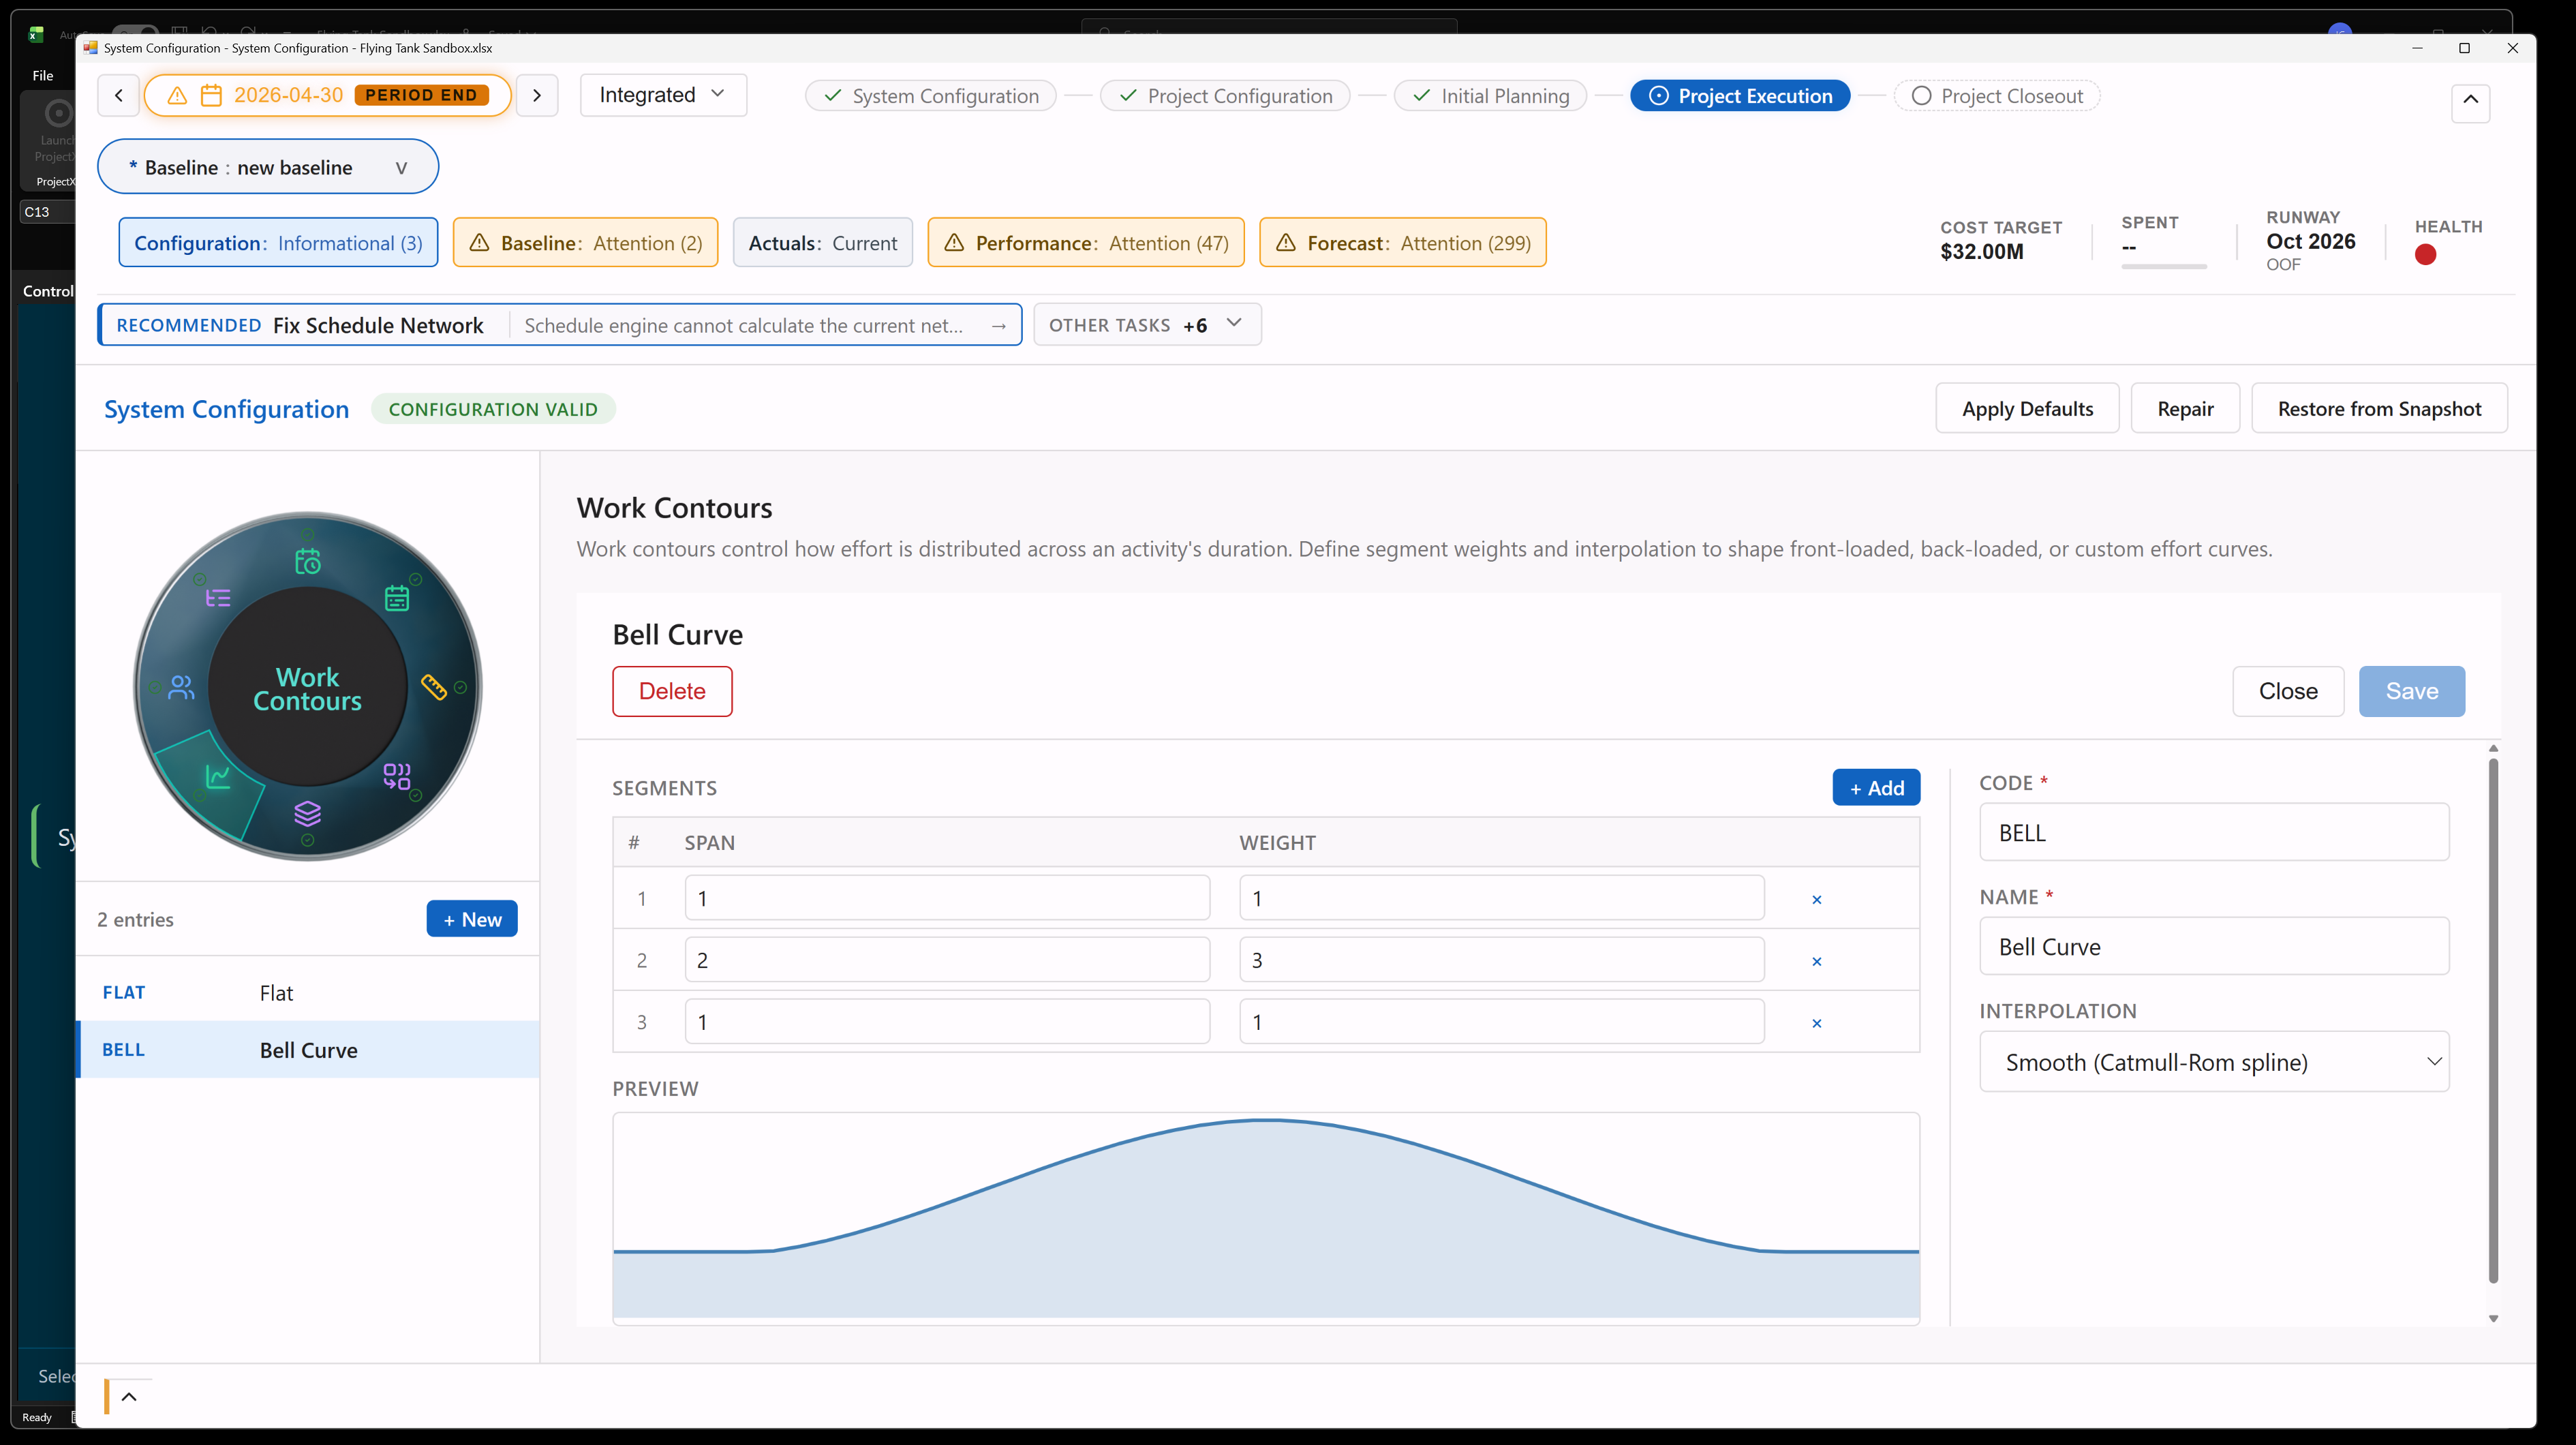
Task: Click the NAME input field containing Bell Curve
Action: [2214, 946]
